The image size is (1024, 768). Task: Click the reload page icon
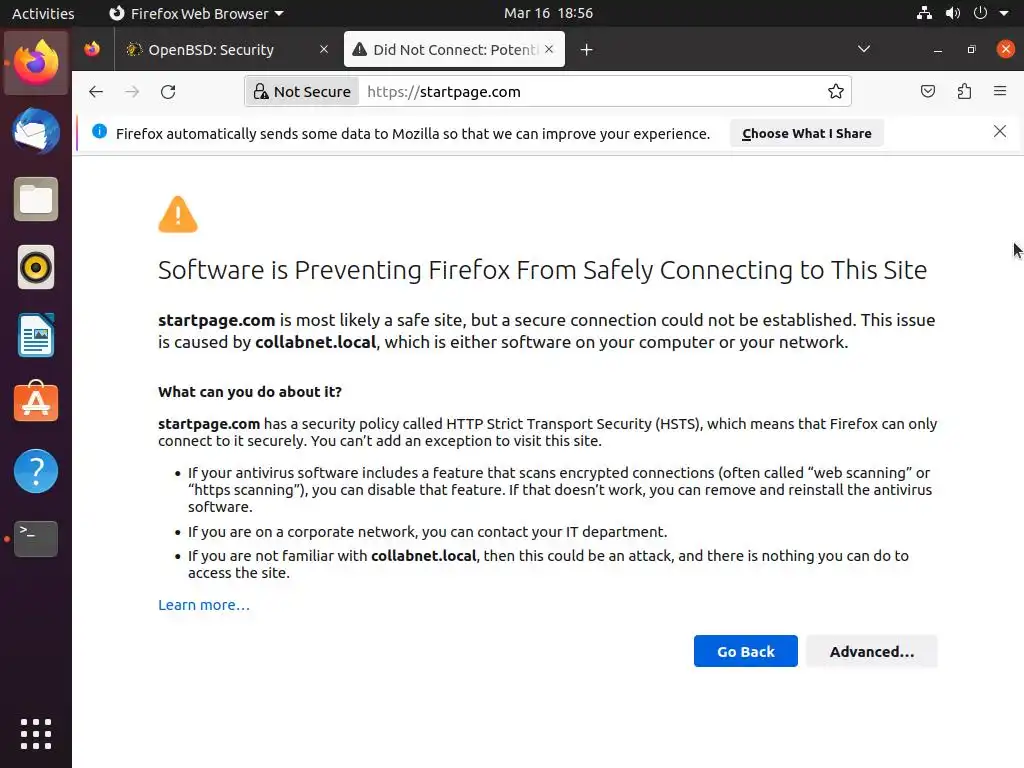tap(168, 91)
